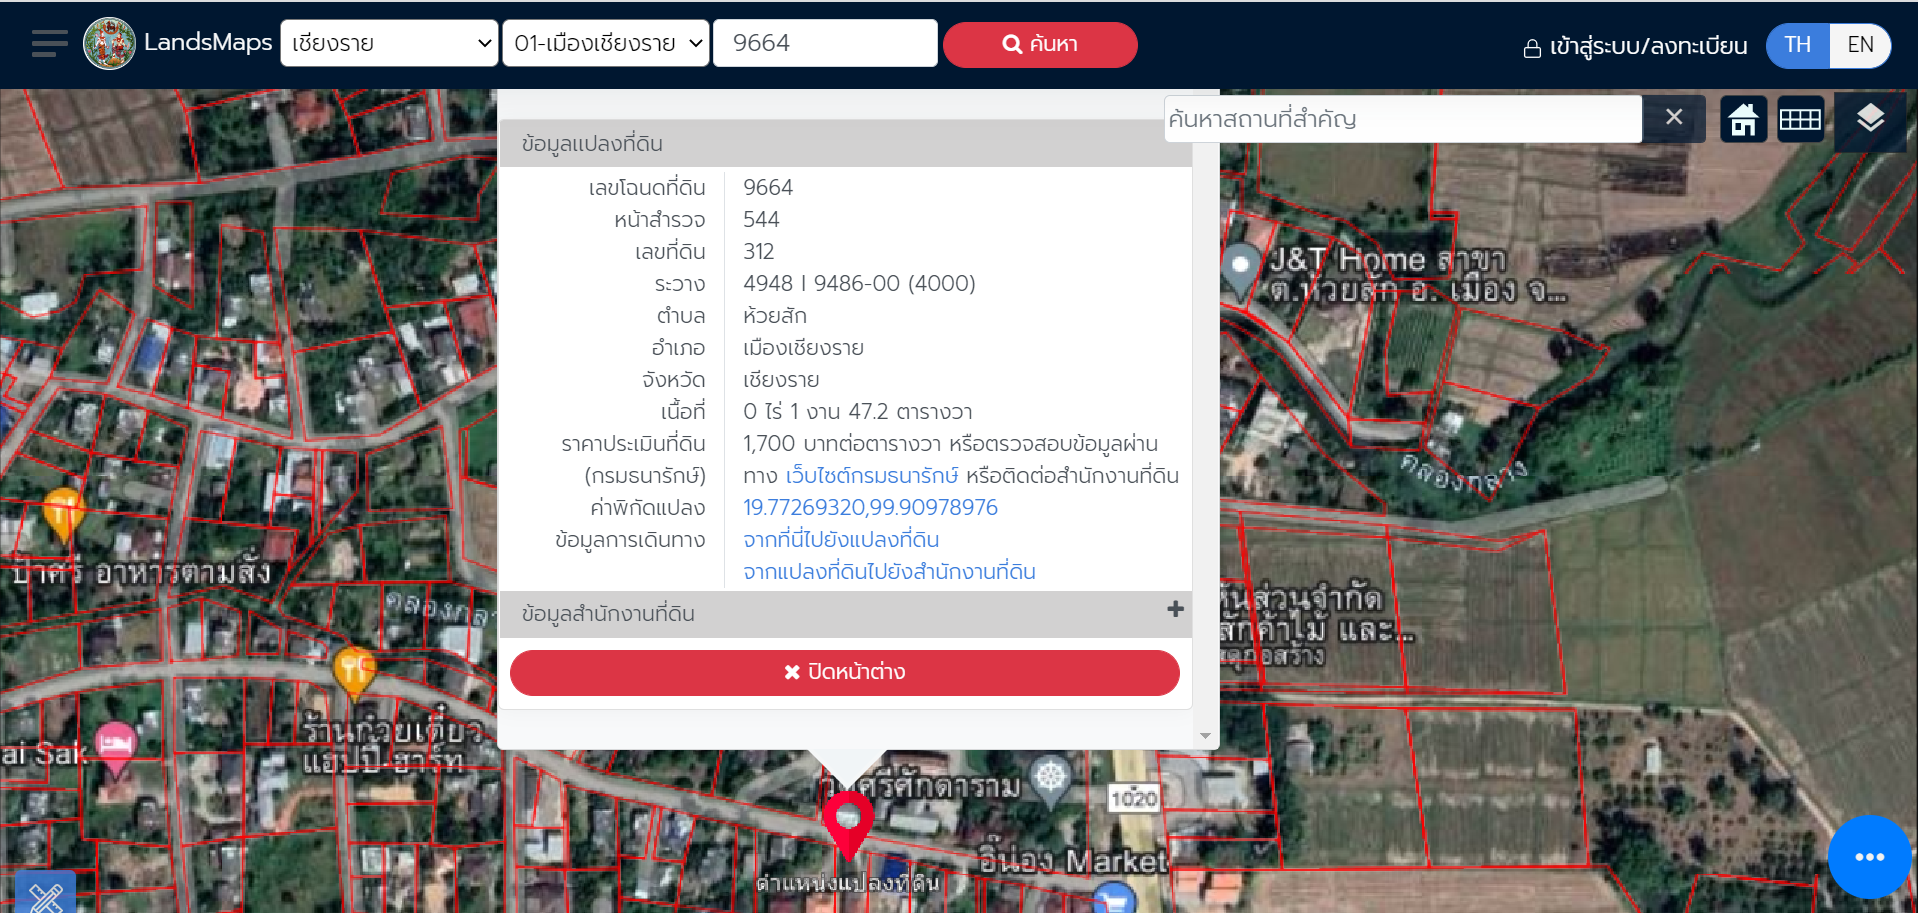This screenshot has height=913, width=1918.
Task: Click the grid map sheet icon
Action: (1800, 120)
